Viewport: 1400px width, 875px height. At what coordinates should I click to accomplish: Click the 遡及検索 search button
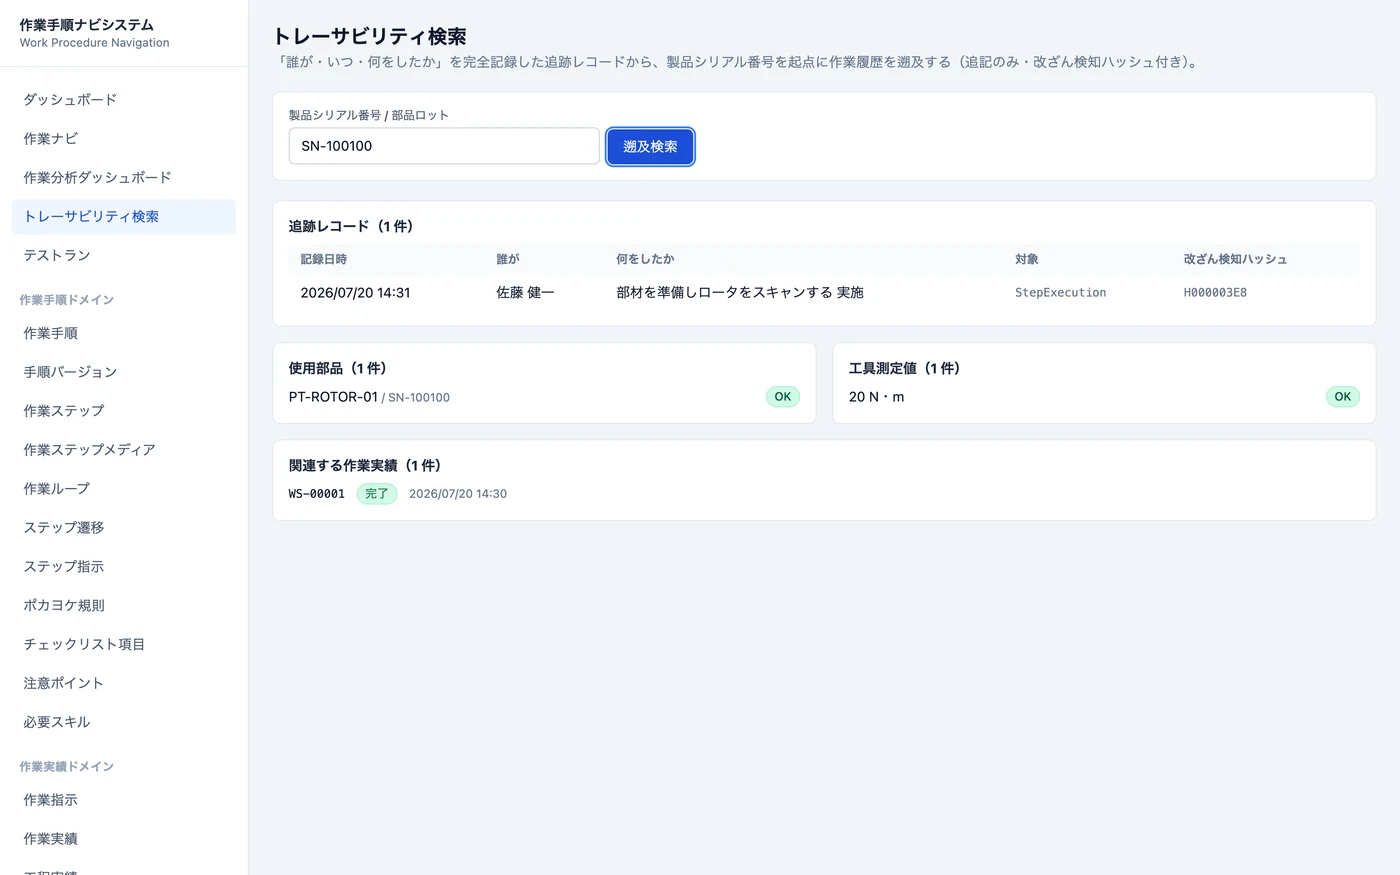pos(650,147)
